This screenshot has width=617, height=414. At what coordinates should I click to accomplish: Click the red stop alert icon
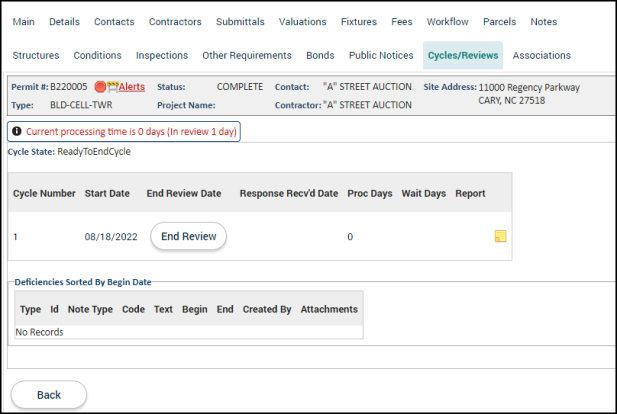(x=100, y=87)
